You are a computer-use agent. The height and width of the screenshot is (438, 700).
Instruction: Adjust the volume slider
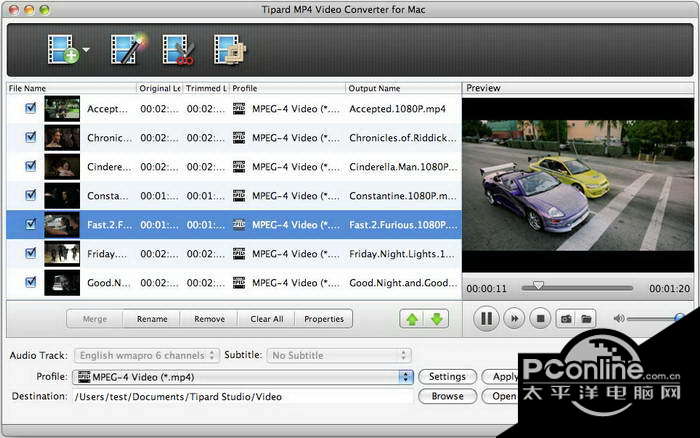[x=655, y=319]
